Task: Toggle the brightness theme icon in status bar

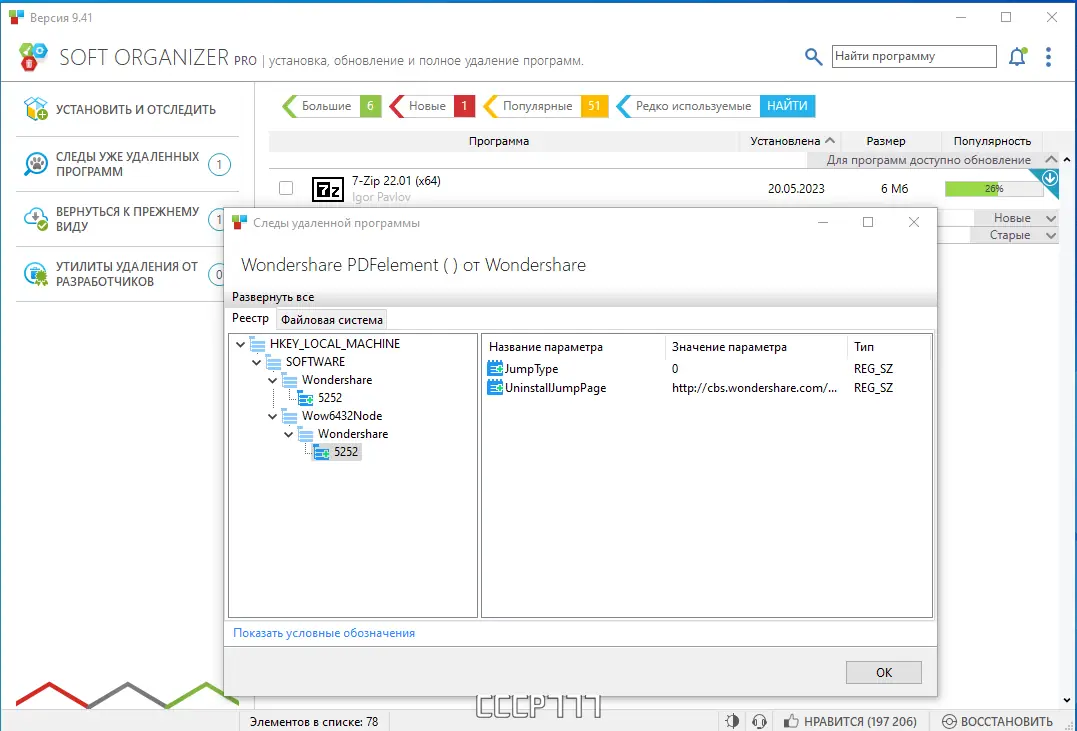Action: point(732,721)
